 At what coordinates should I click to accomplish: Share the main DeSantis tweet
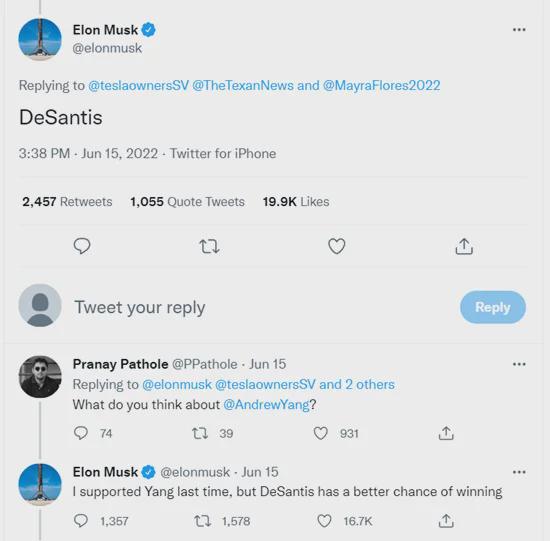(x=464, y=246)
